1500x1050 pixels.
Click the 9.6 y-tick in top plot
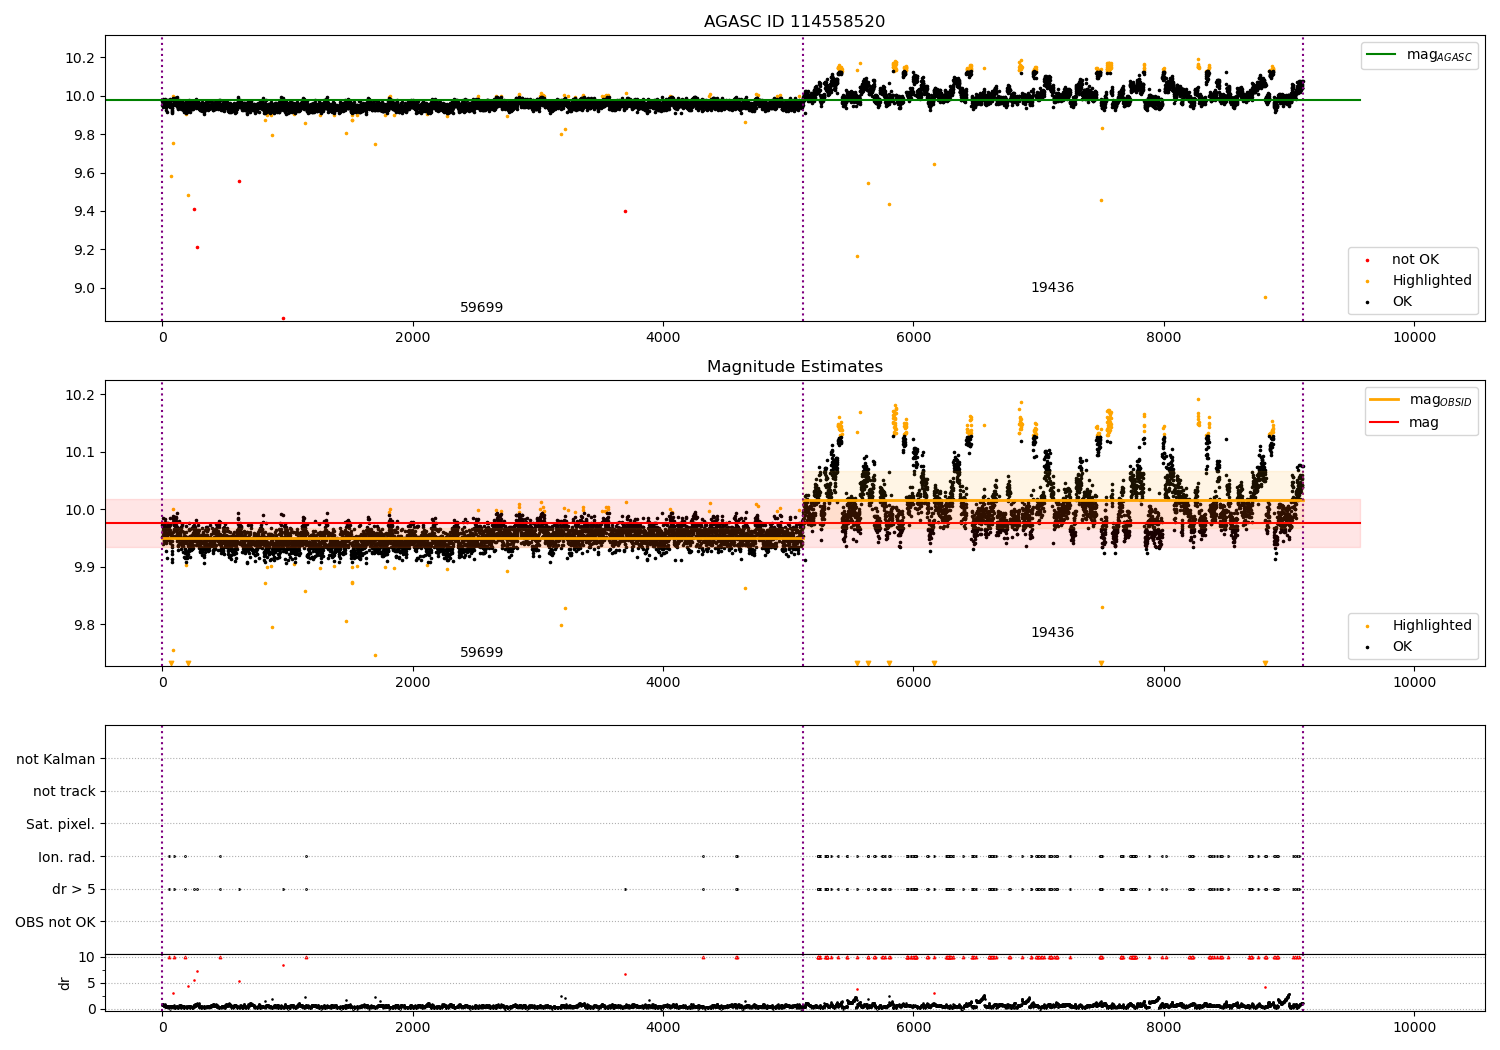point(85,173)
